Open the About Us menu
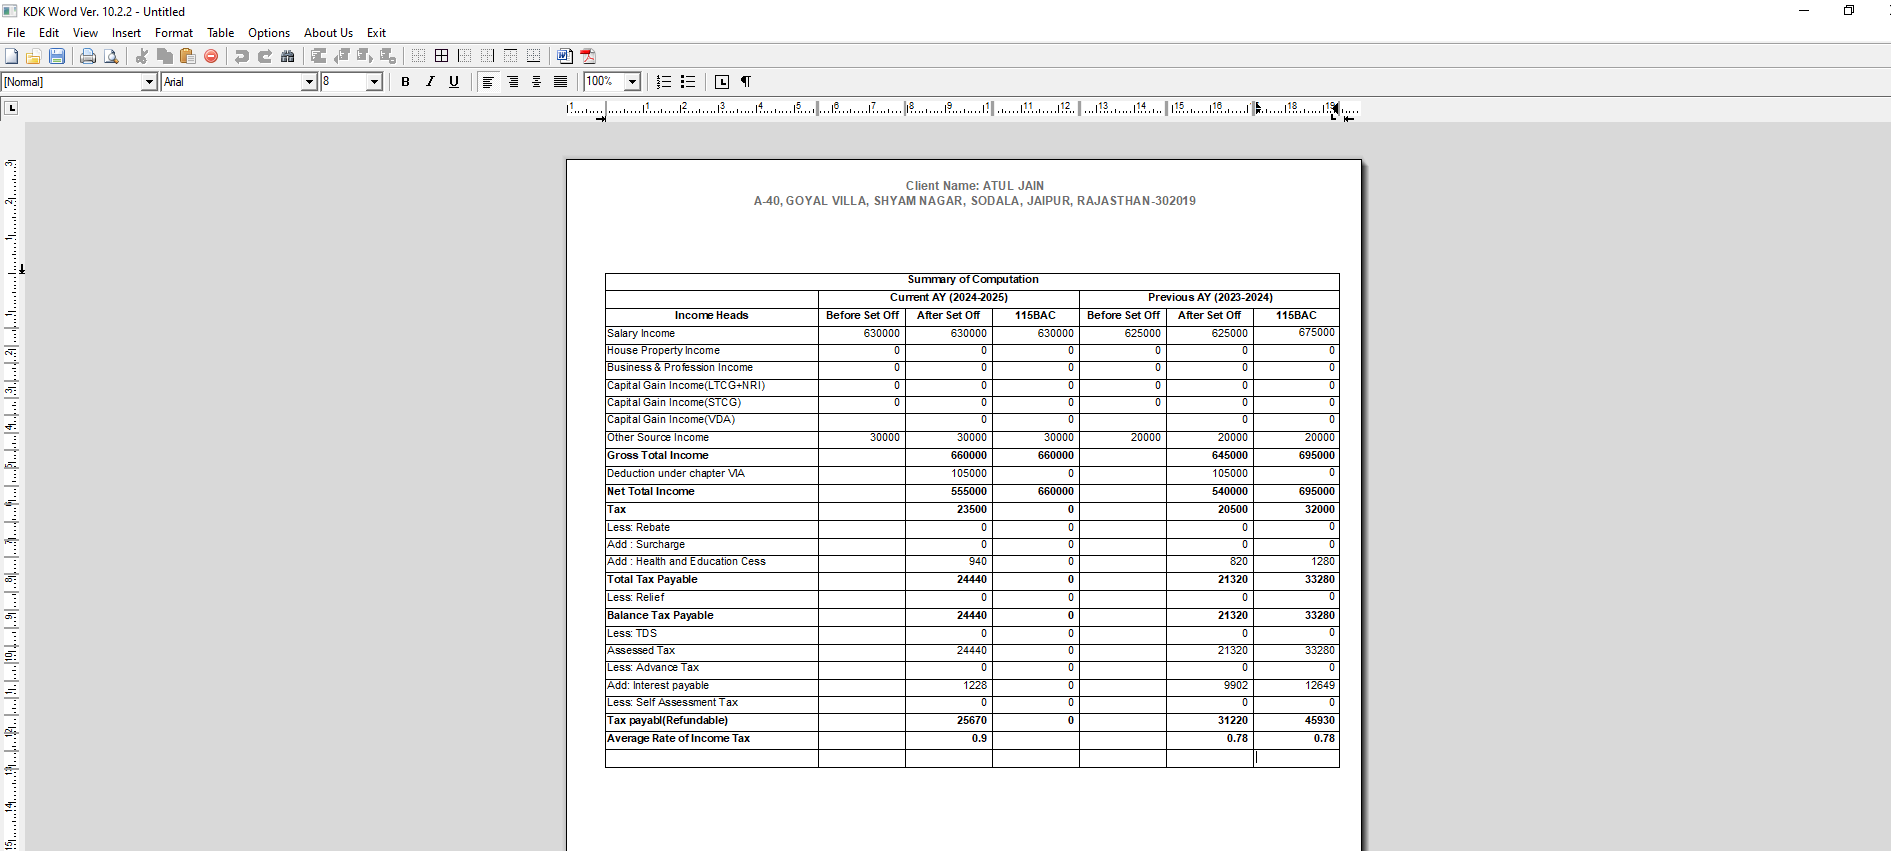The height and width of the screenshot is (851, 1891). pos(328,33)
